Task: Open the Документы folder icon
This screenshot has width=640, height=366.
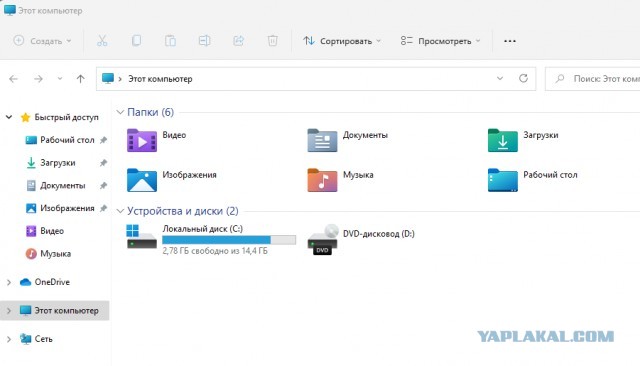Action: point(322,140)
